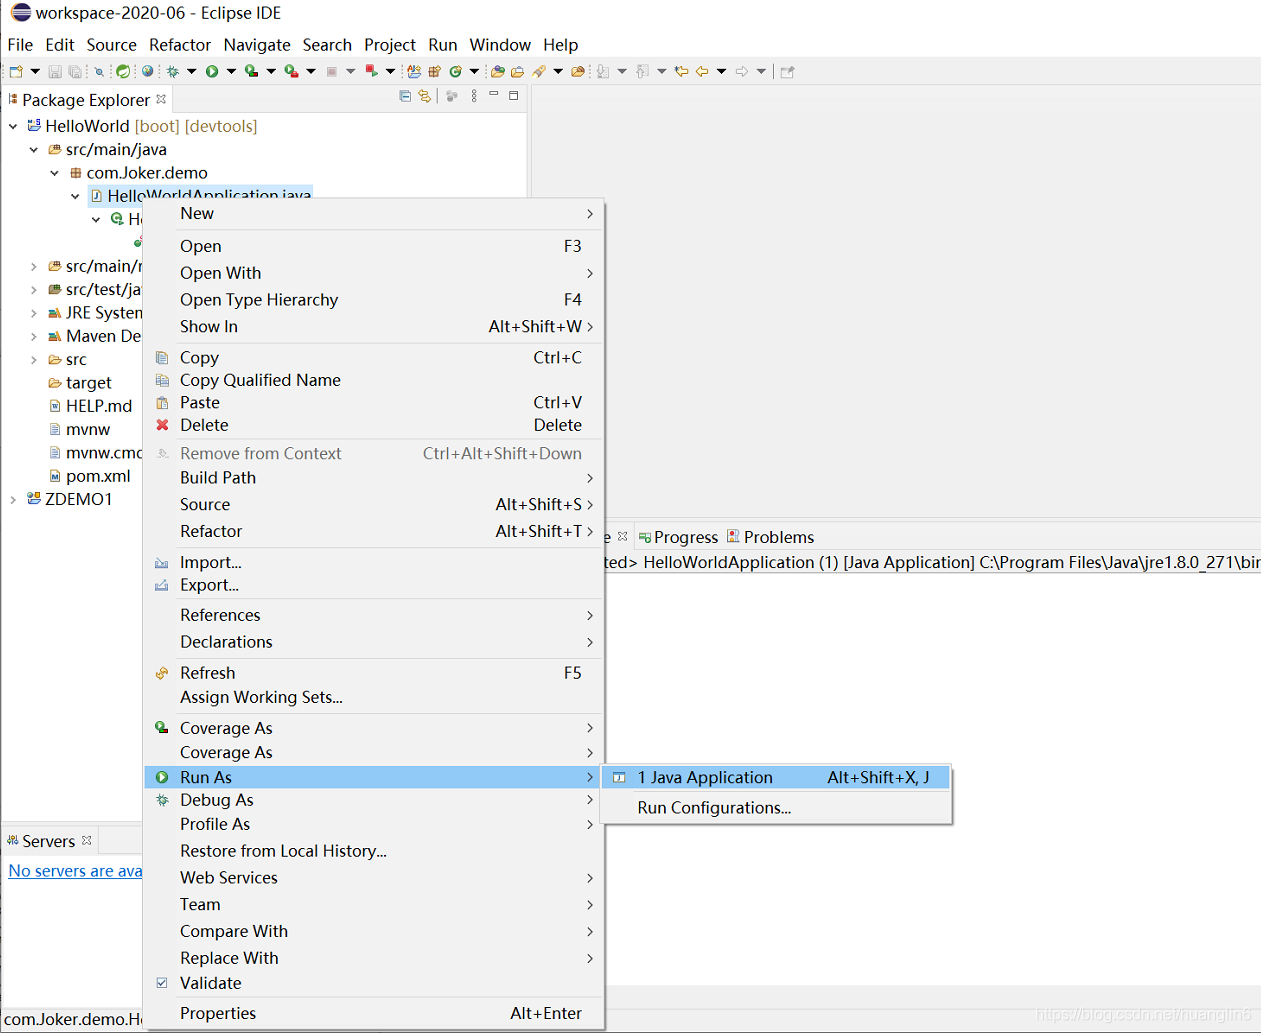Select Restore from Local History... entry
This screenshot has width=1261, height=1033.
tap(375, 851)
